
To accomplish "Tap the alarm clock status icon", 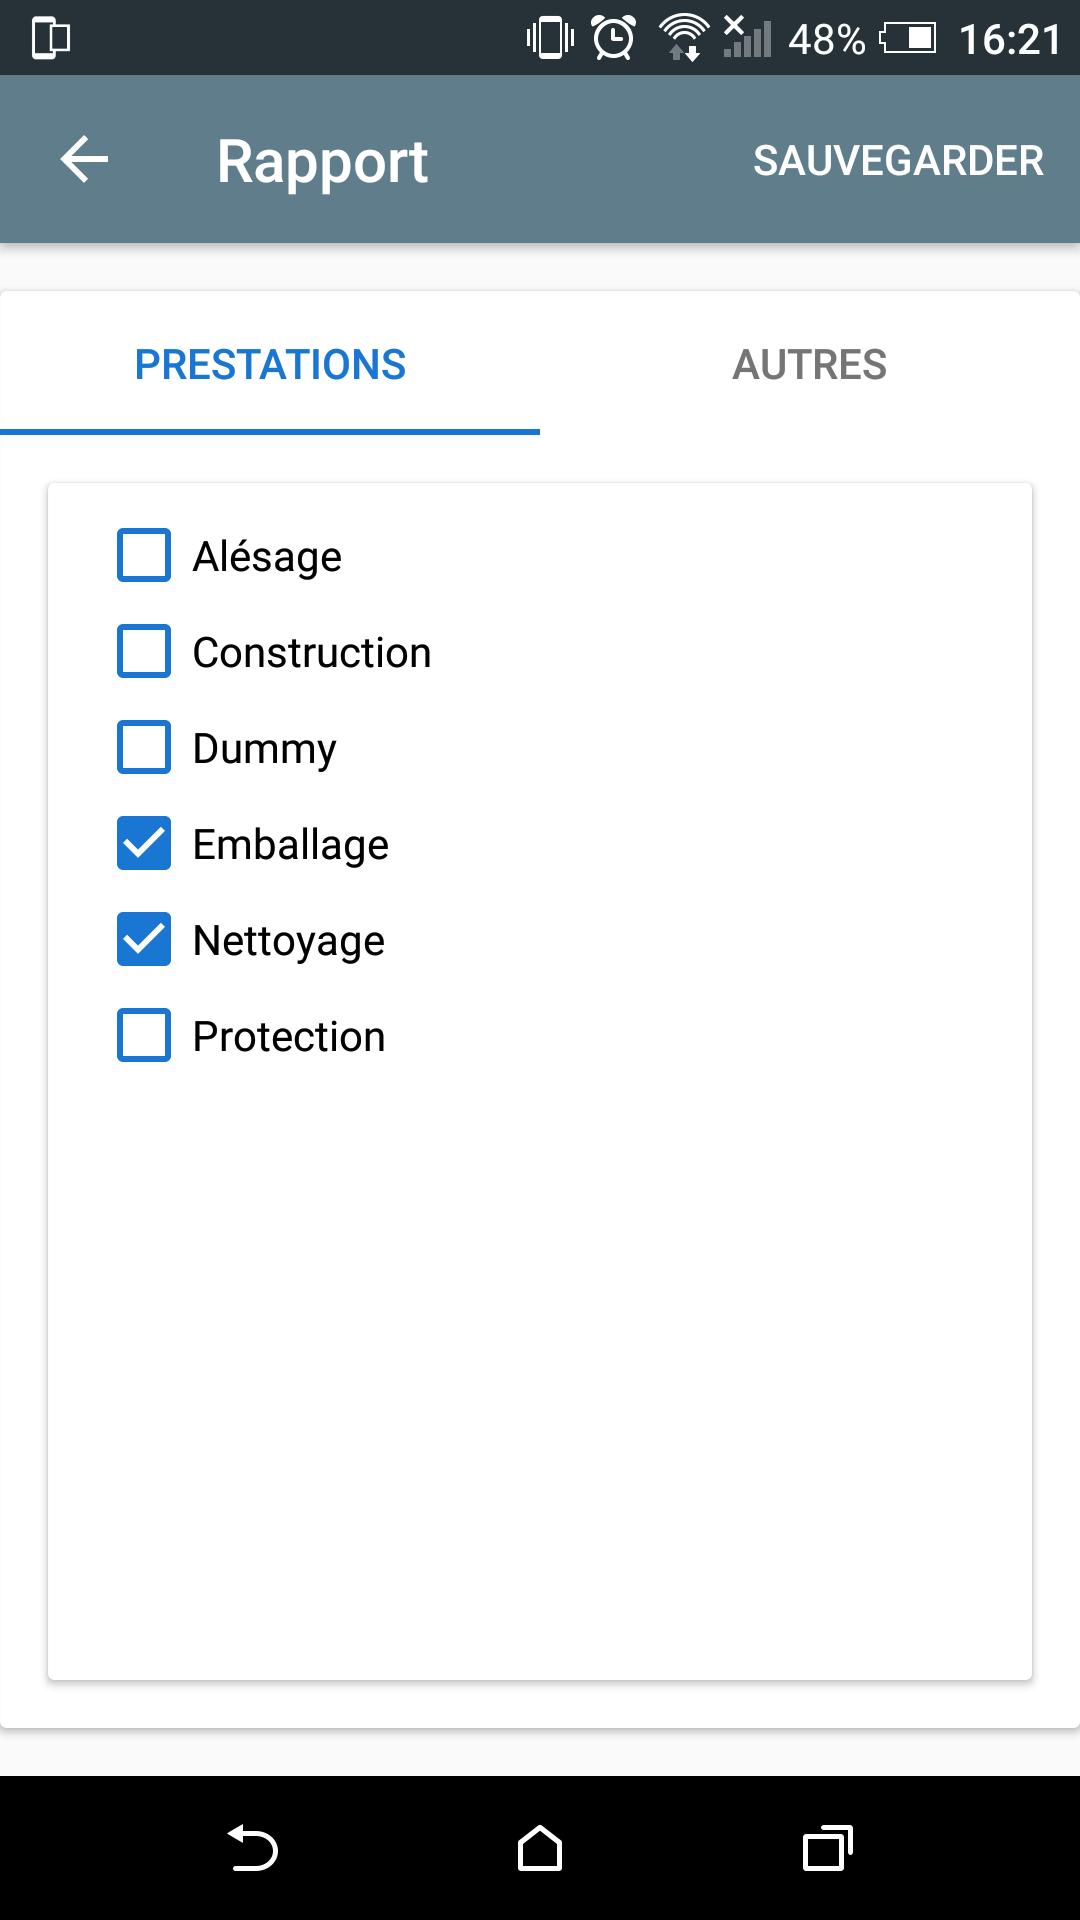I will (613, 38).
